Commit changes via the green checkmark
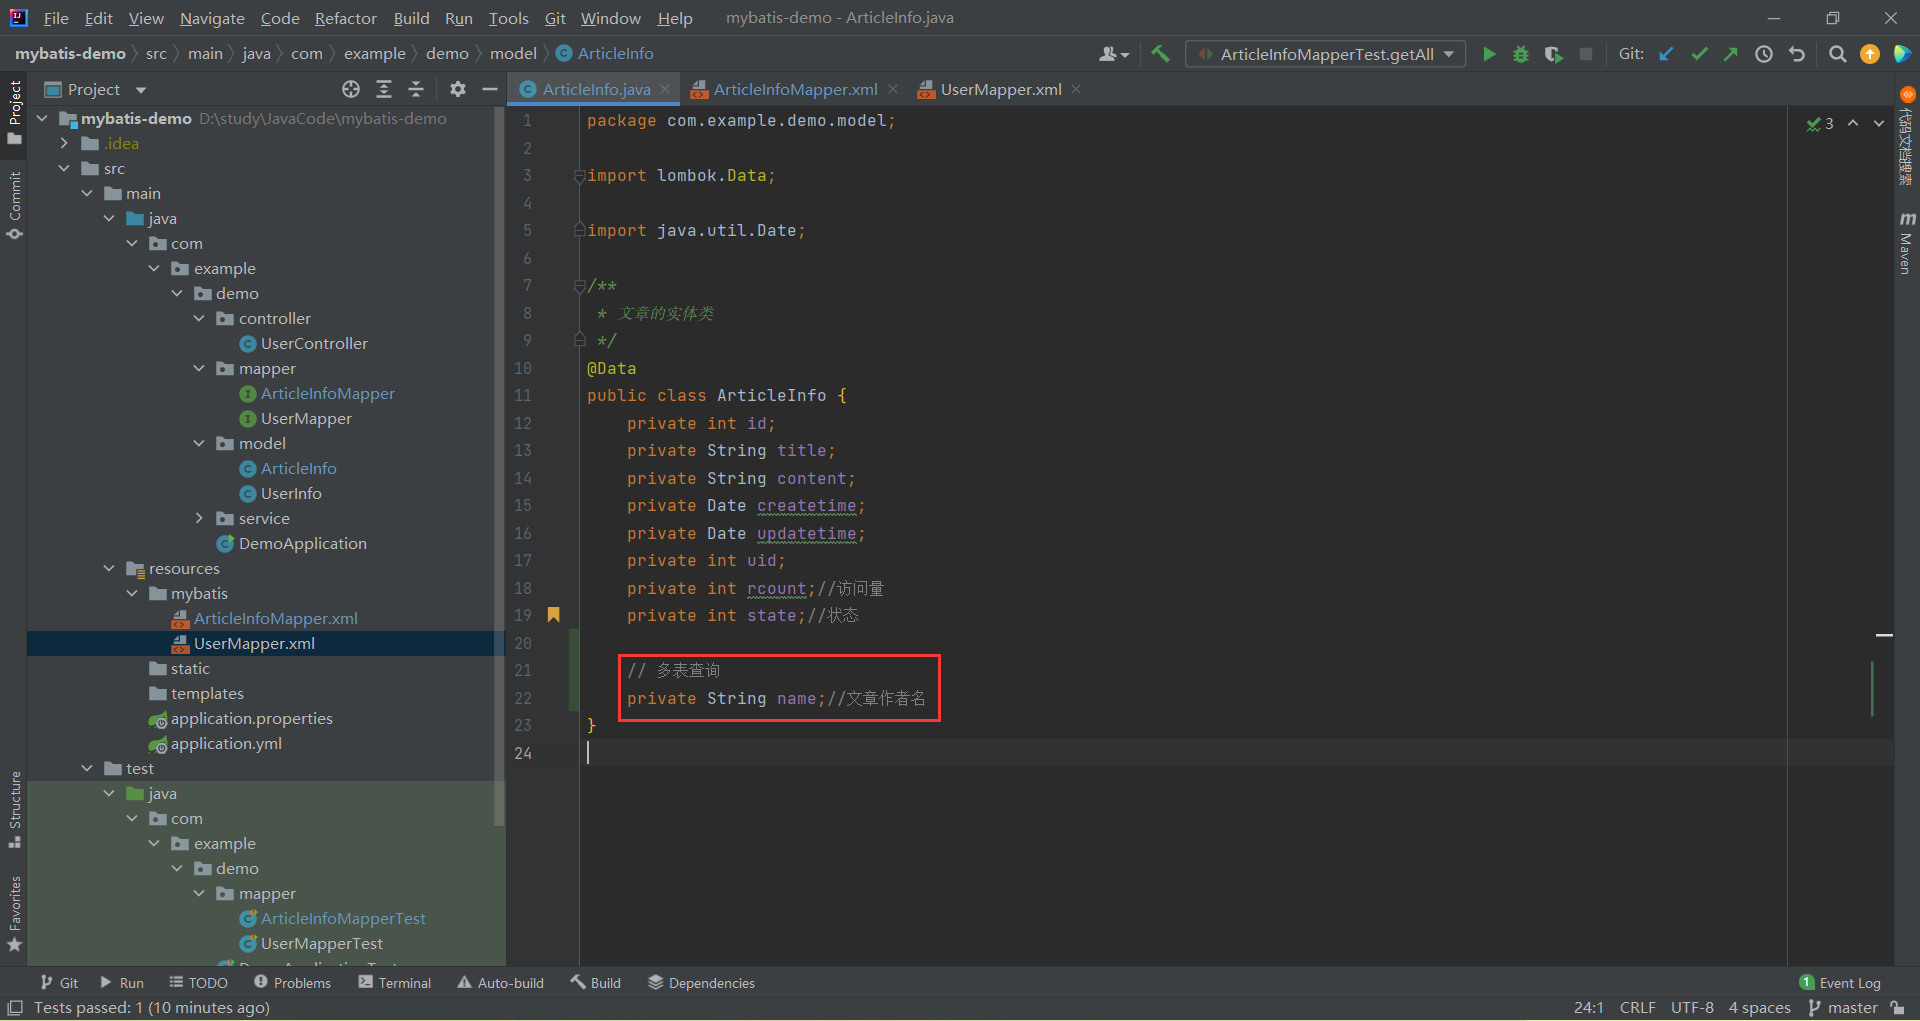This screenshot has height=1021, width=1920. point(1699,54)
